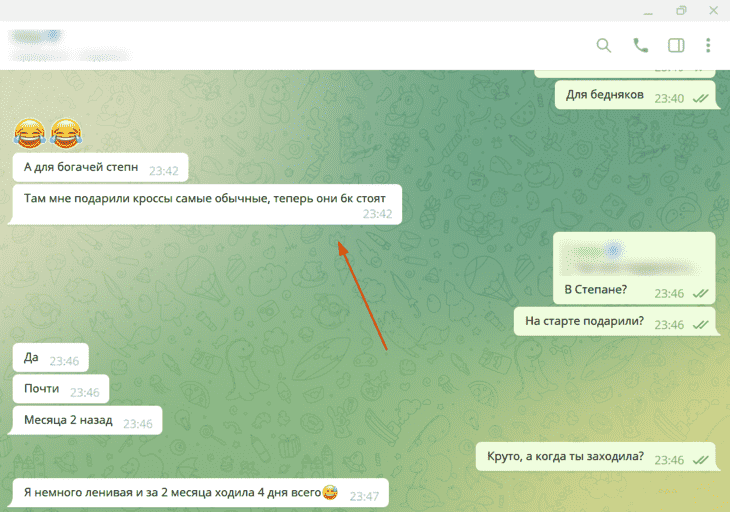Open the three-dot more options menu
Viewport: 730px width, 512px height.
[x=708, y=46]
